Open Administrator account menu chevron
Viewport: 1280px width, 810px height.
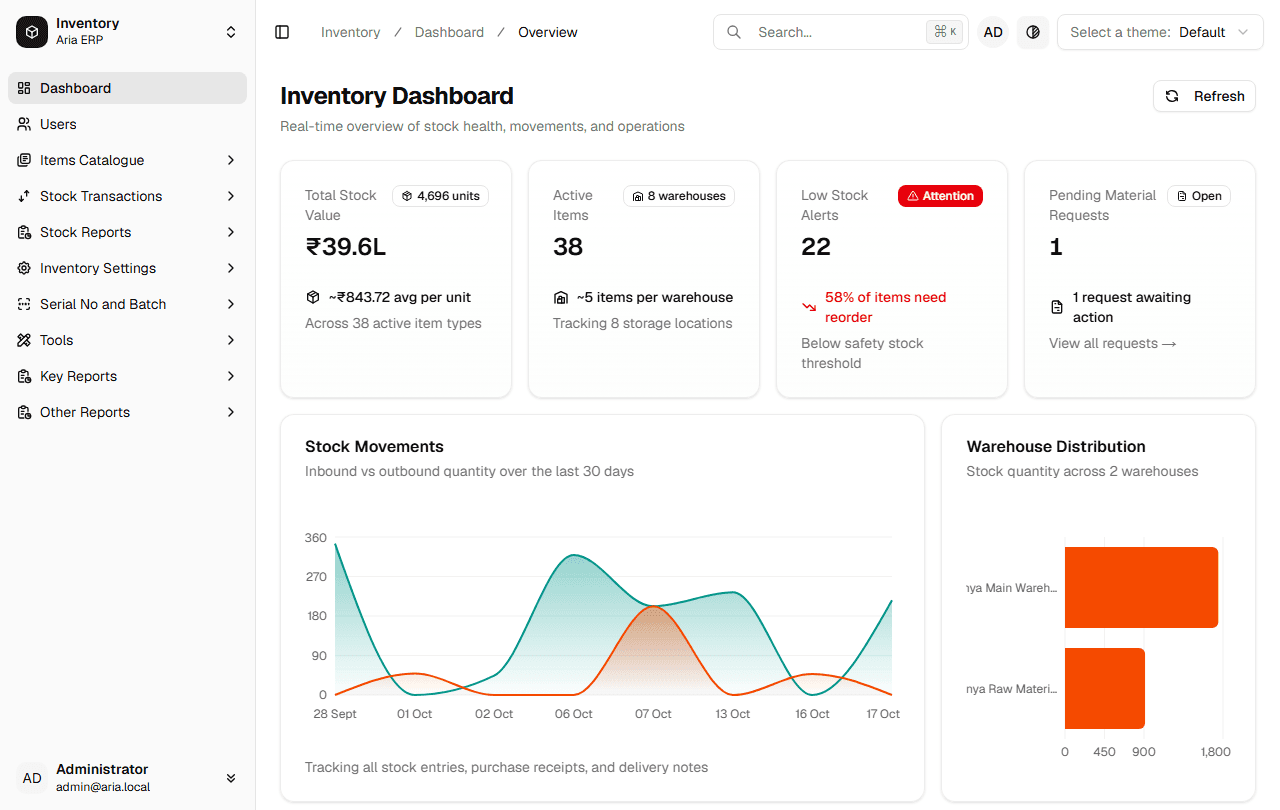[x=231, y=778]
